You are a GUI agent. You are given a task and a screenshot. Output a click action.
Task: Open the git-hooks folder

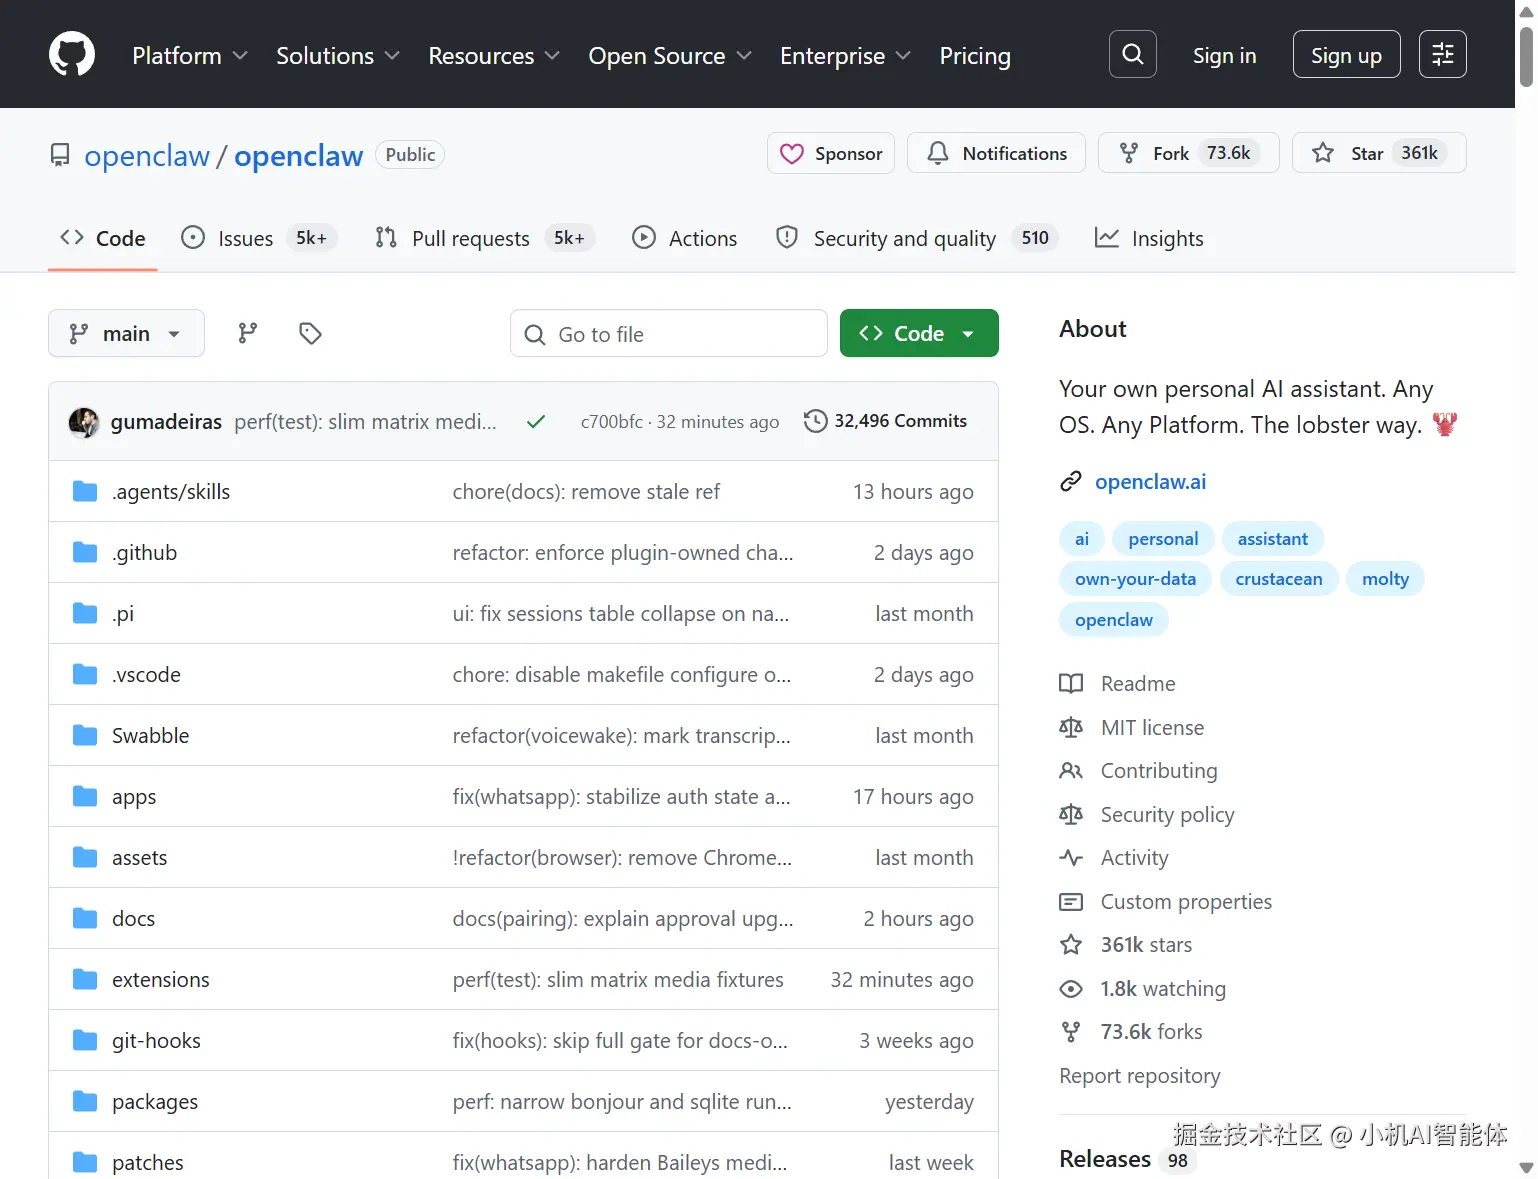point(156,1041)
